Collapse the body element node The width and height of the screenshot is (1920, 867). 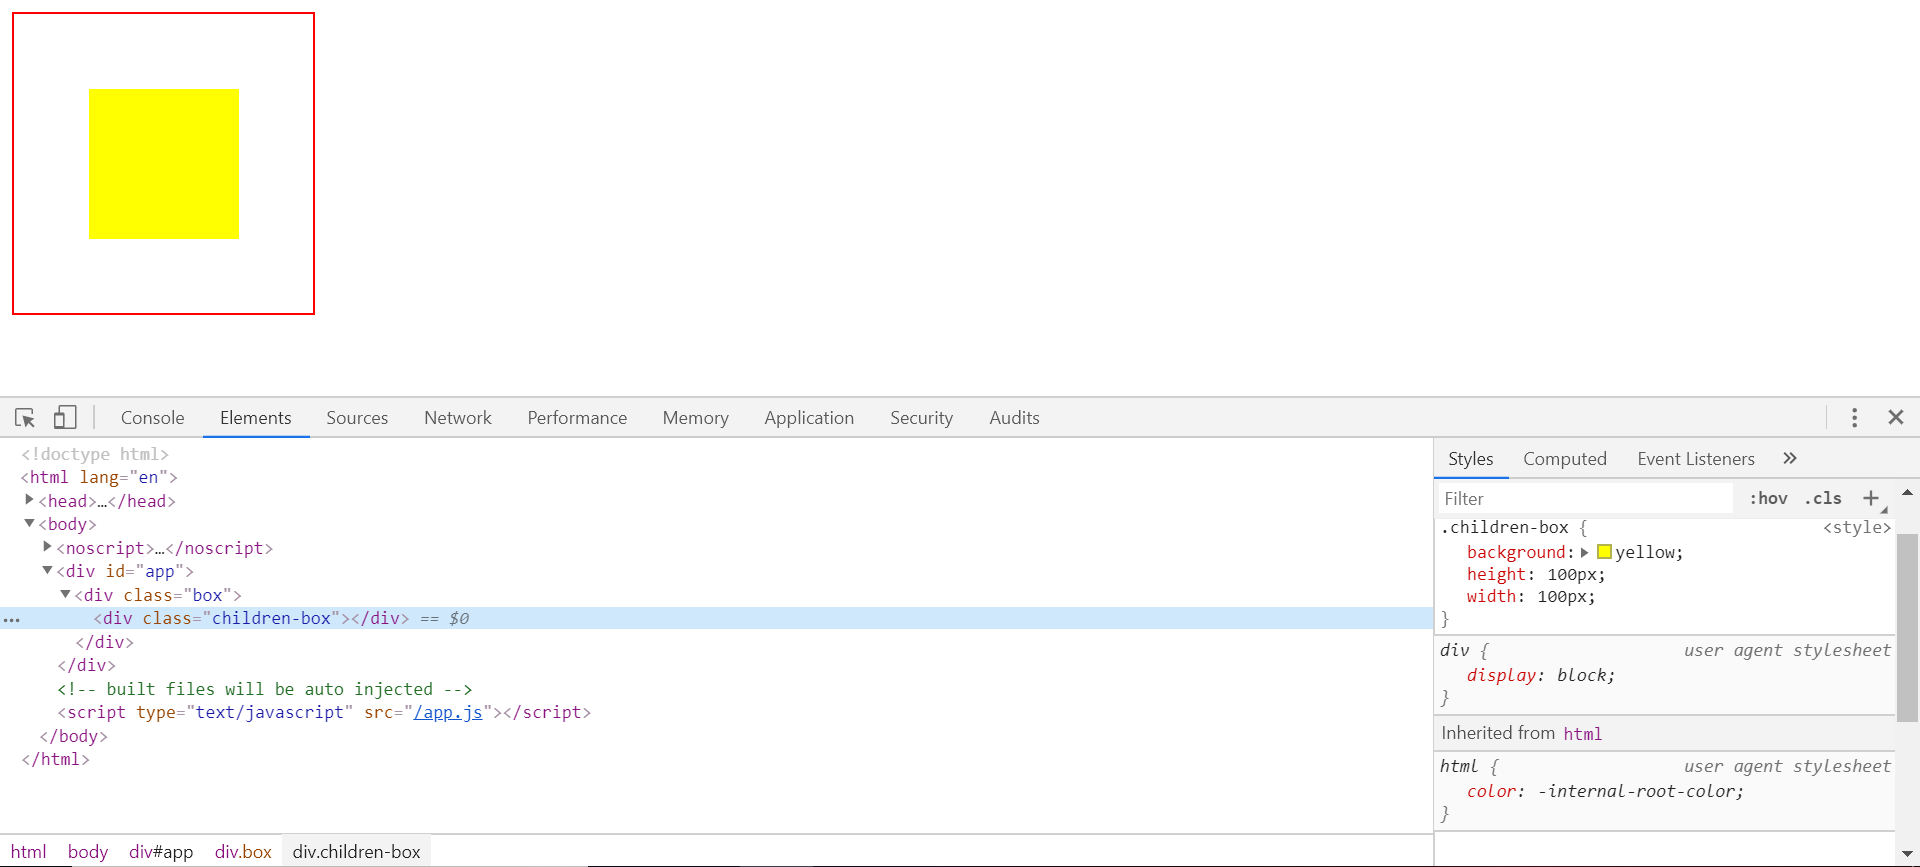tap(29, 523)
